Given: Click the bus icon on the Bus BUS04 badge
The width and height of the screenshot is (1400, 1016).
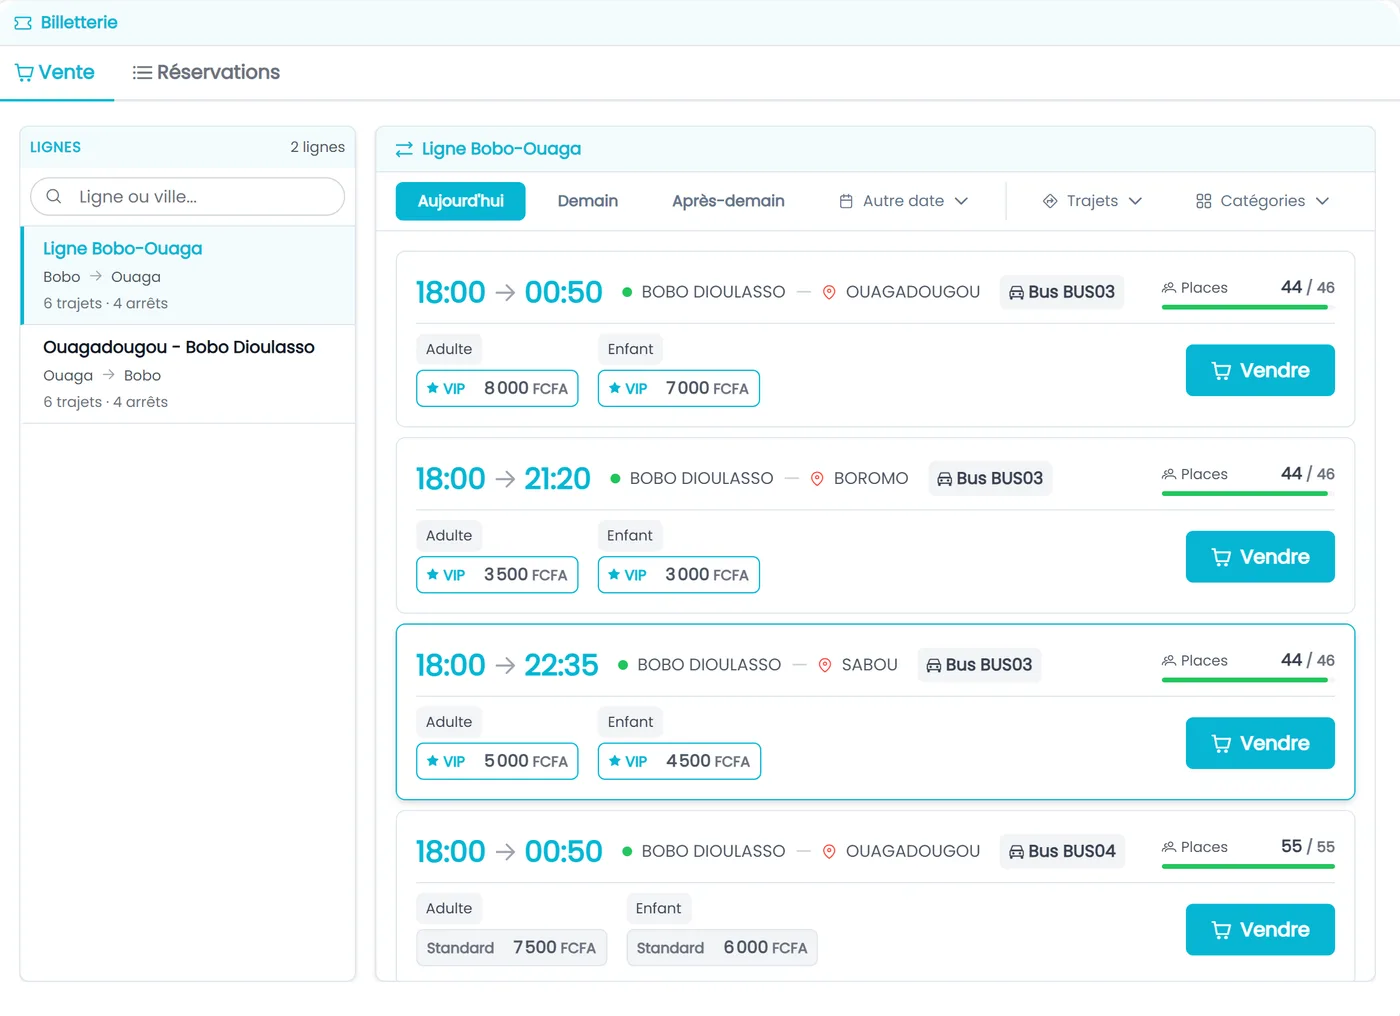Looking at the screenshot, I should point(1016,852).
